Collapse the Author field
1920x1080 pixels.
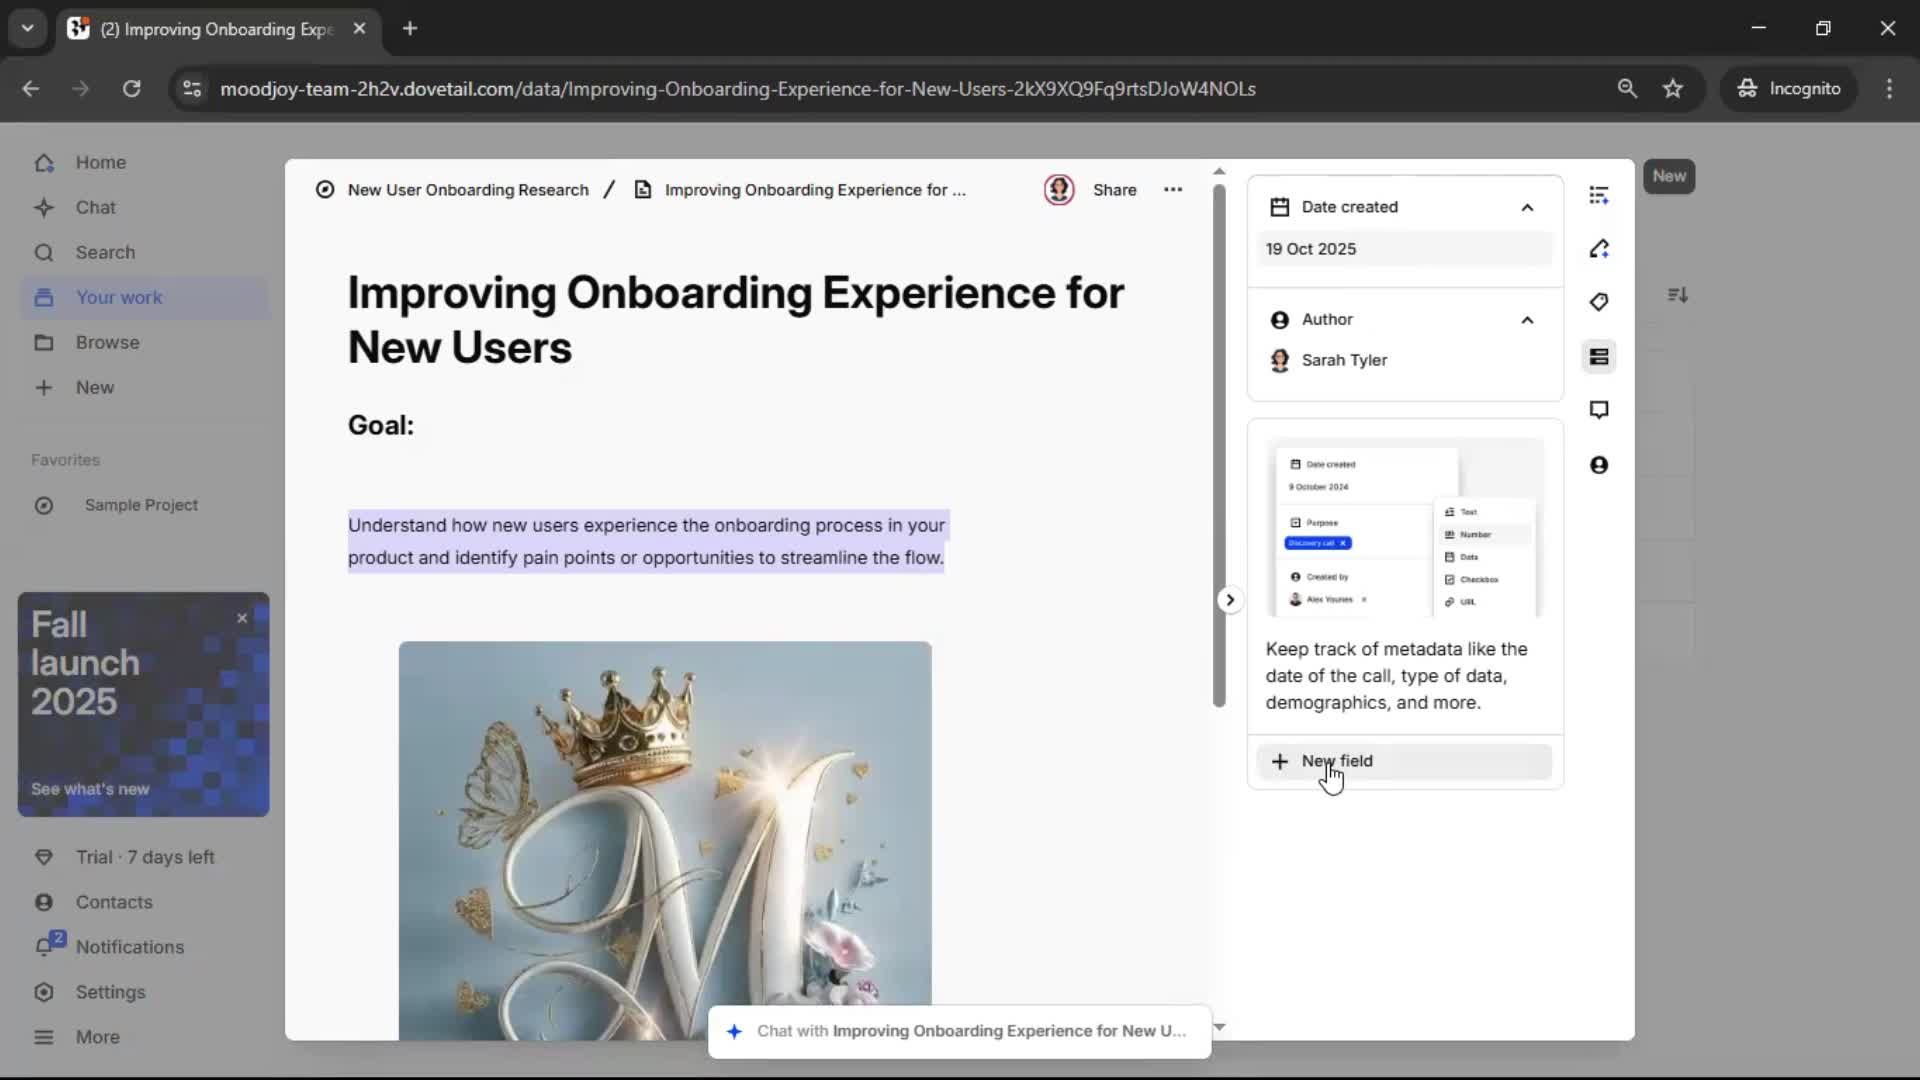(x=1526, y=320)
